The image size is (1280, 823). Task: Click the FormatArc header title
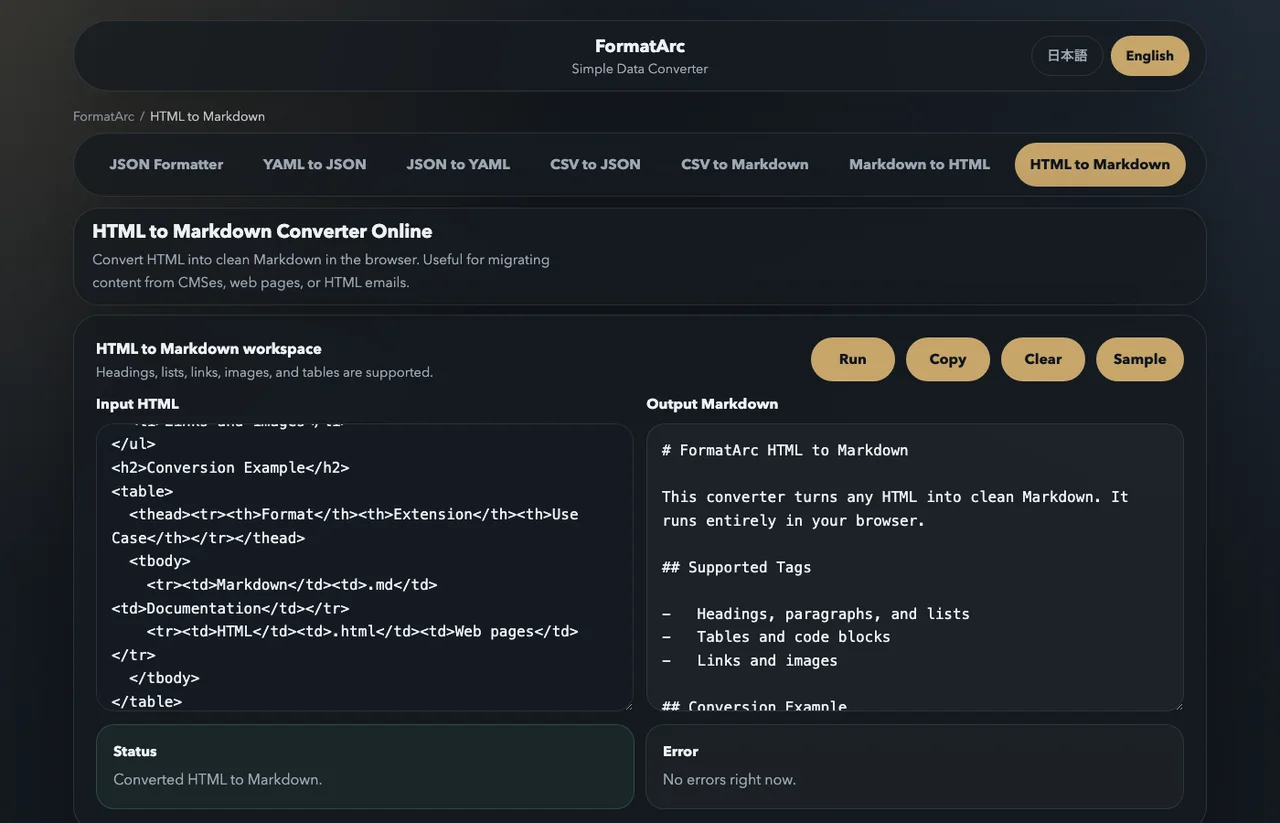click(x=639, y=45)
